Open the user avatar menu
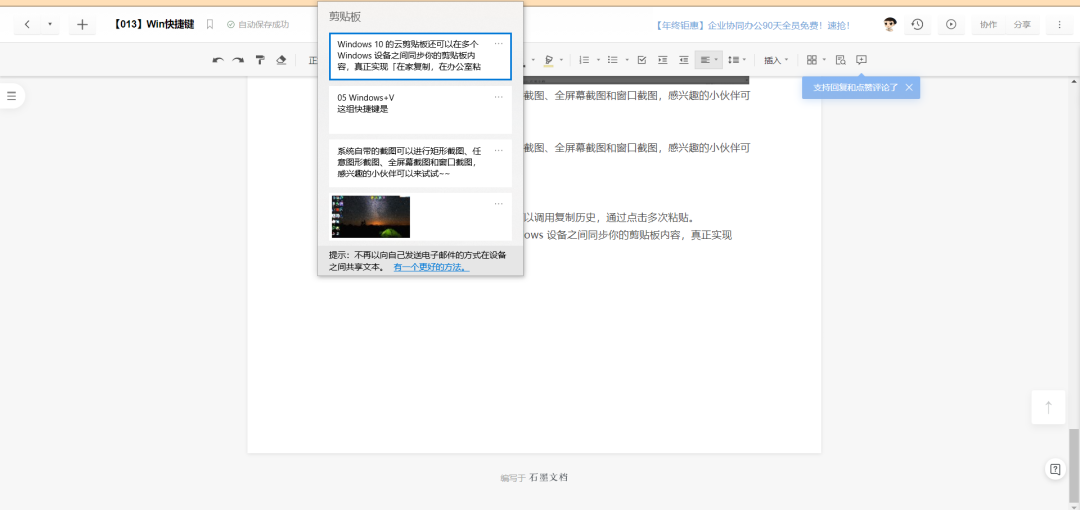 tap(890, 25)
